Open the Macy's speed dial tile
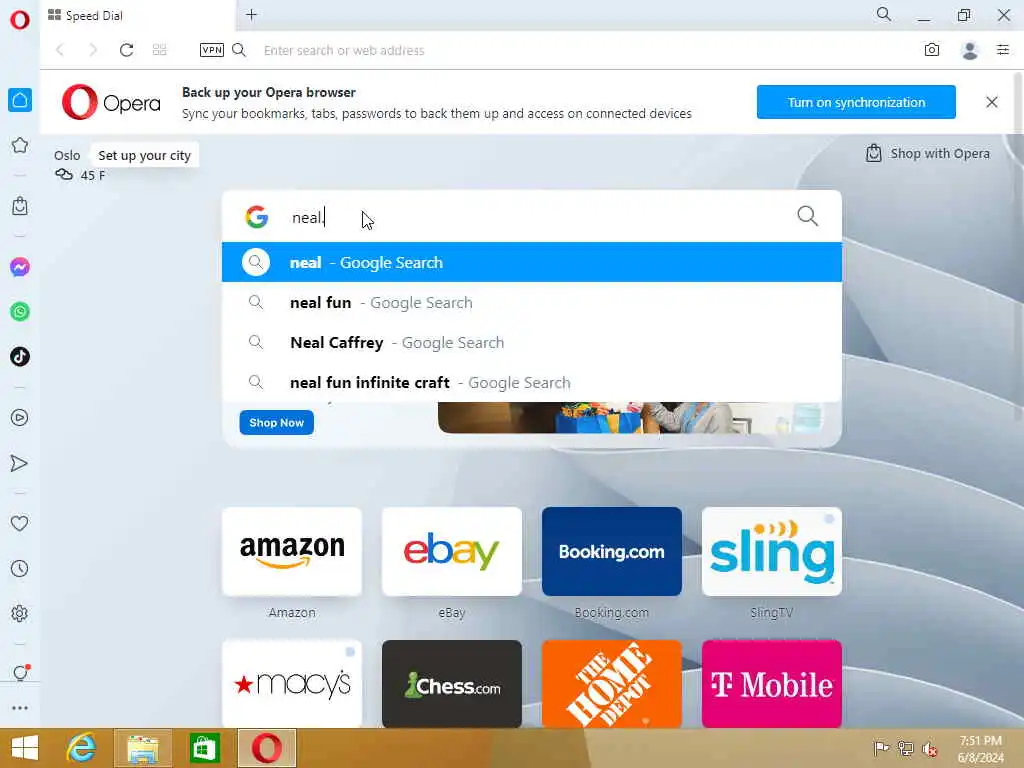The height and width of the screenshot is (768, 1024). [x=292, y=684]
